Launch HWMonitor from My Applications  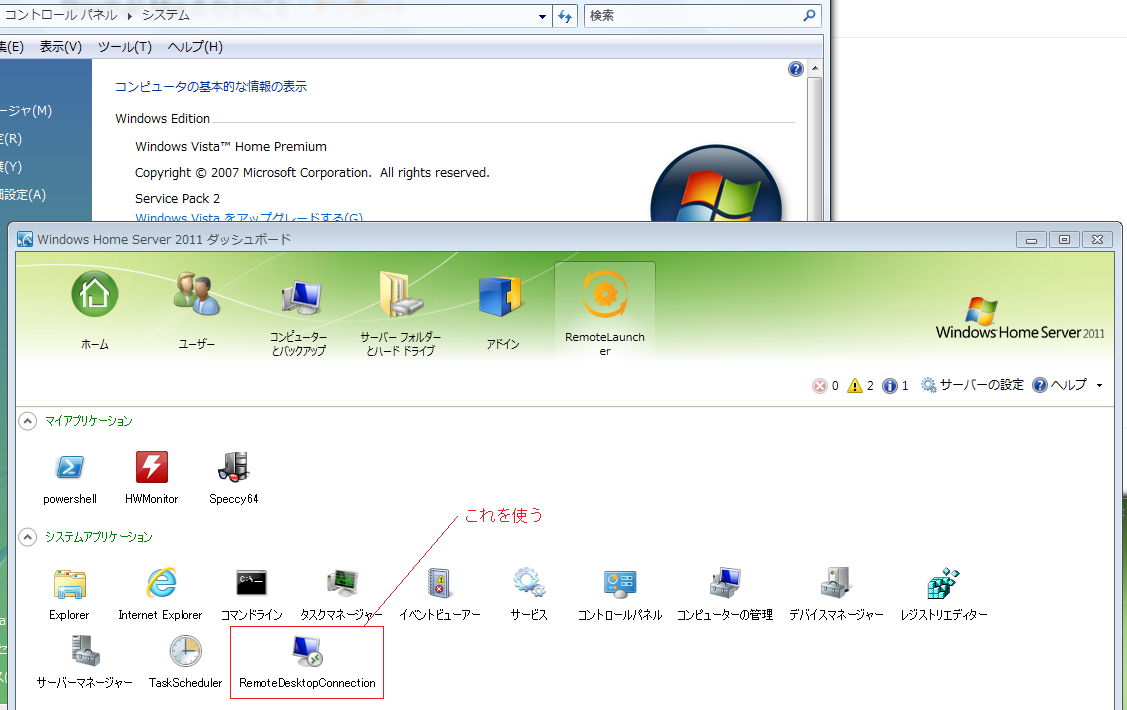(x=152, y=478)
